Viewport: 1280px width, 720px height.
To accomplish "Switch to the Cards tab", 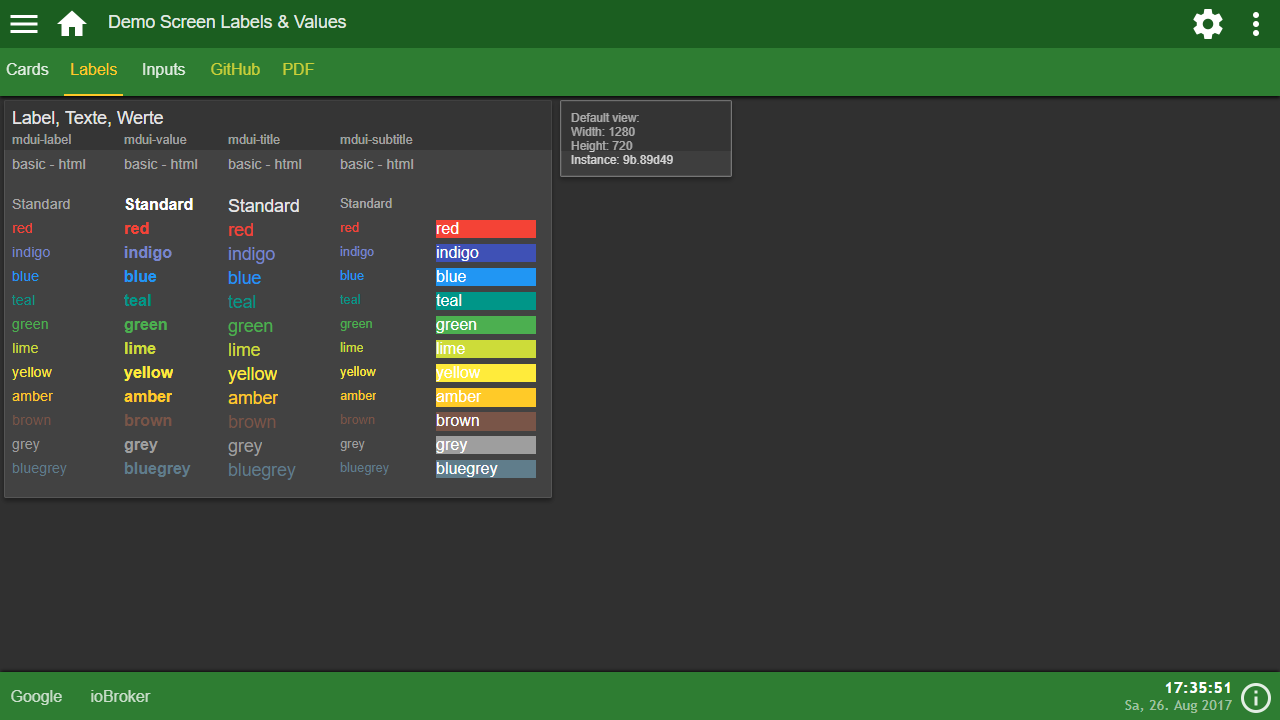I will pyautogui.click(x=27, y=70).
